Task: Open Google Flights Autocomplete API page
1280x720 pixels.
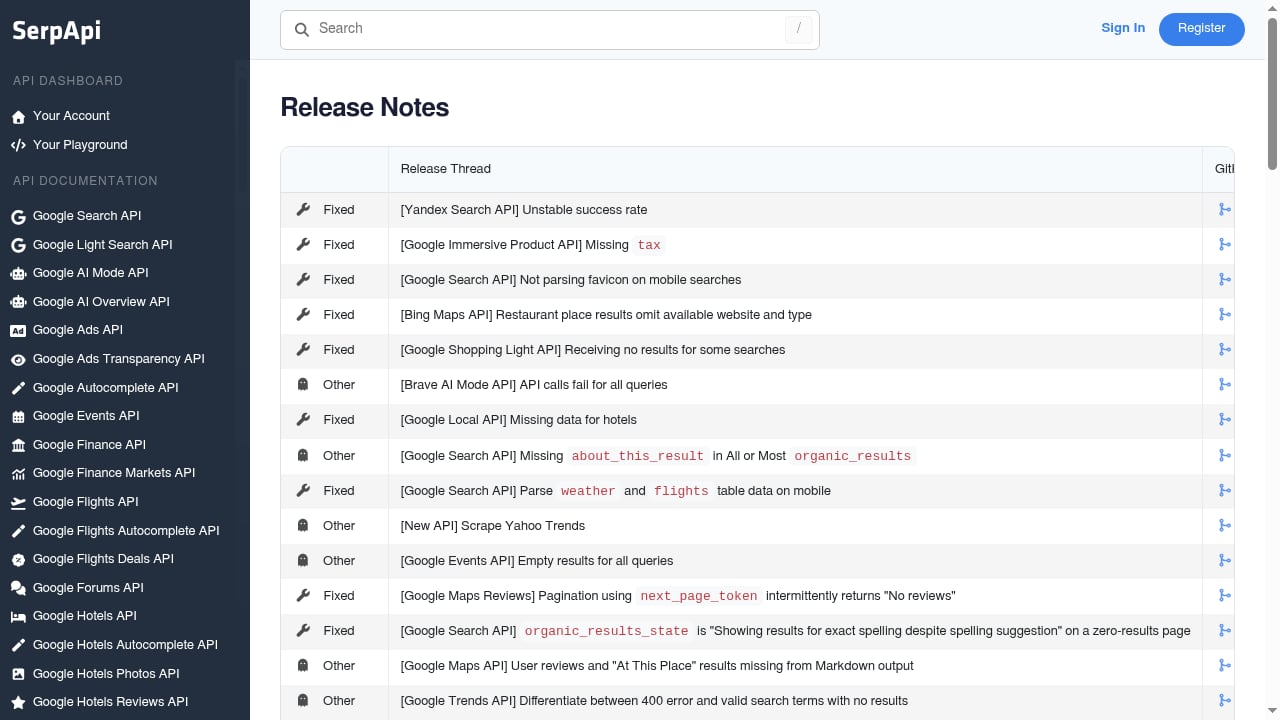Action: click(x=126, y=531)
